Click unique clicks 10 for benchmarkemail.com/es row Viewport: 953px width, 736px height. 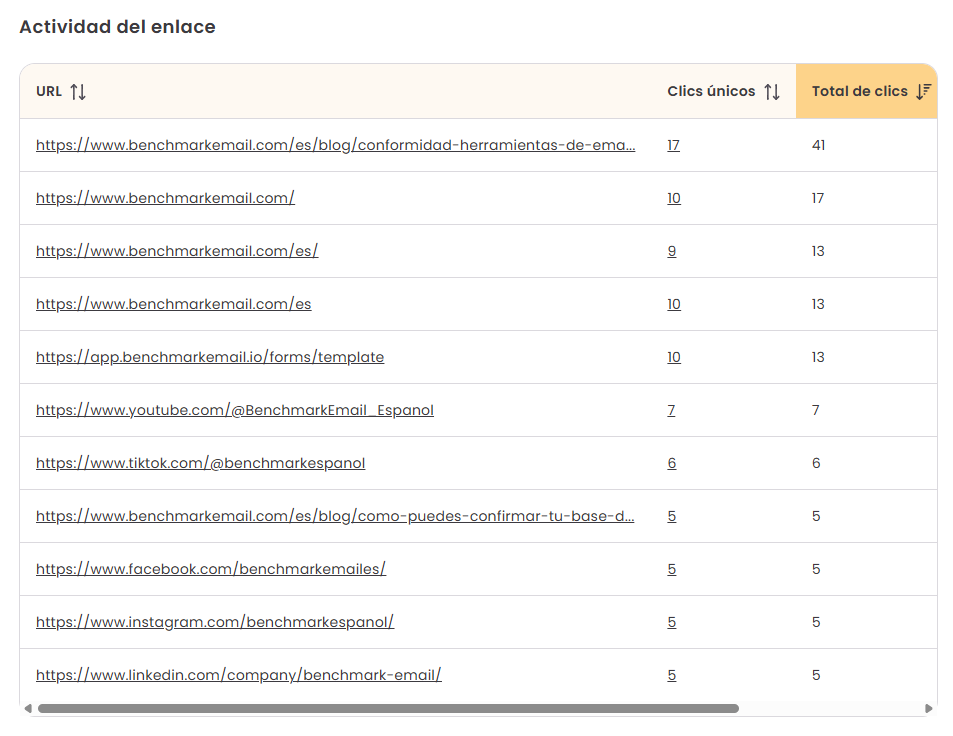pos(674,304)
